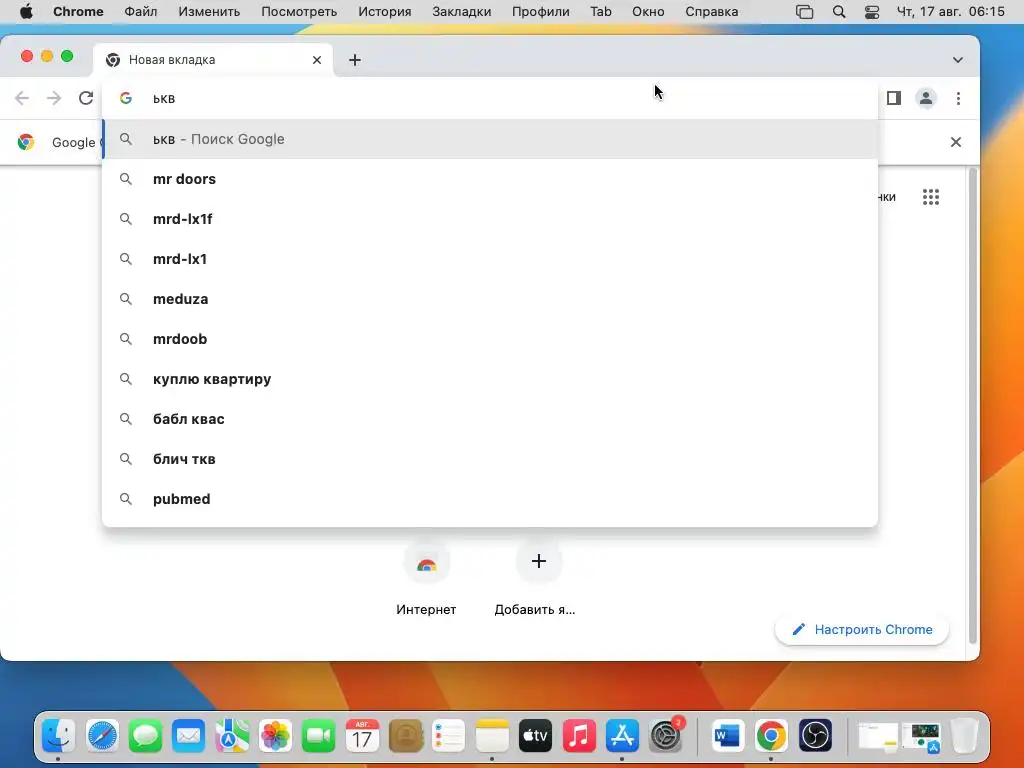Click Spotlight search icon in menu bar
The width and height of the screenshot is (1024, 768).
pyautogui.click(x=839, y=12)
